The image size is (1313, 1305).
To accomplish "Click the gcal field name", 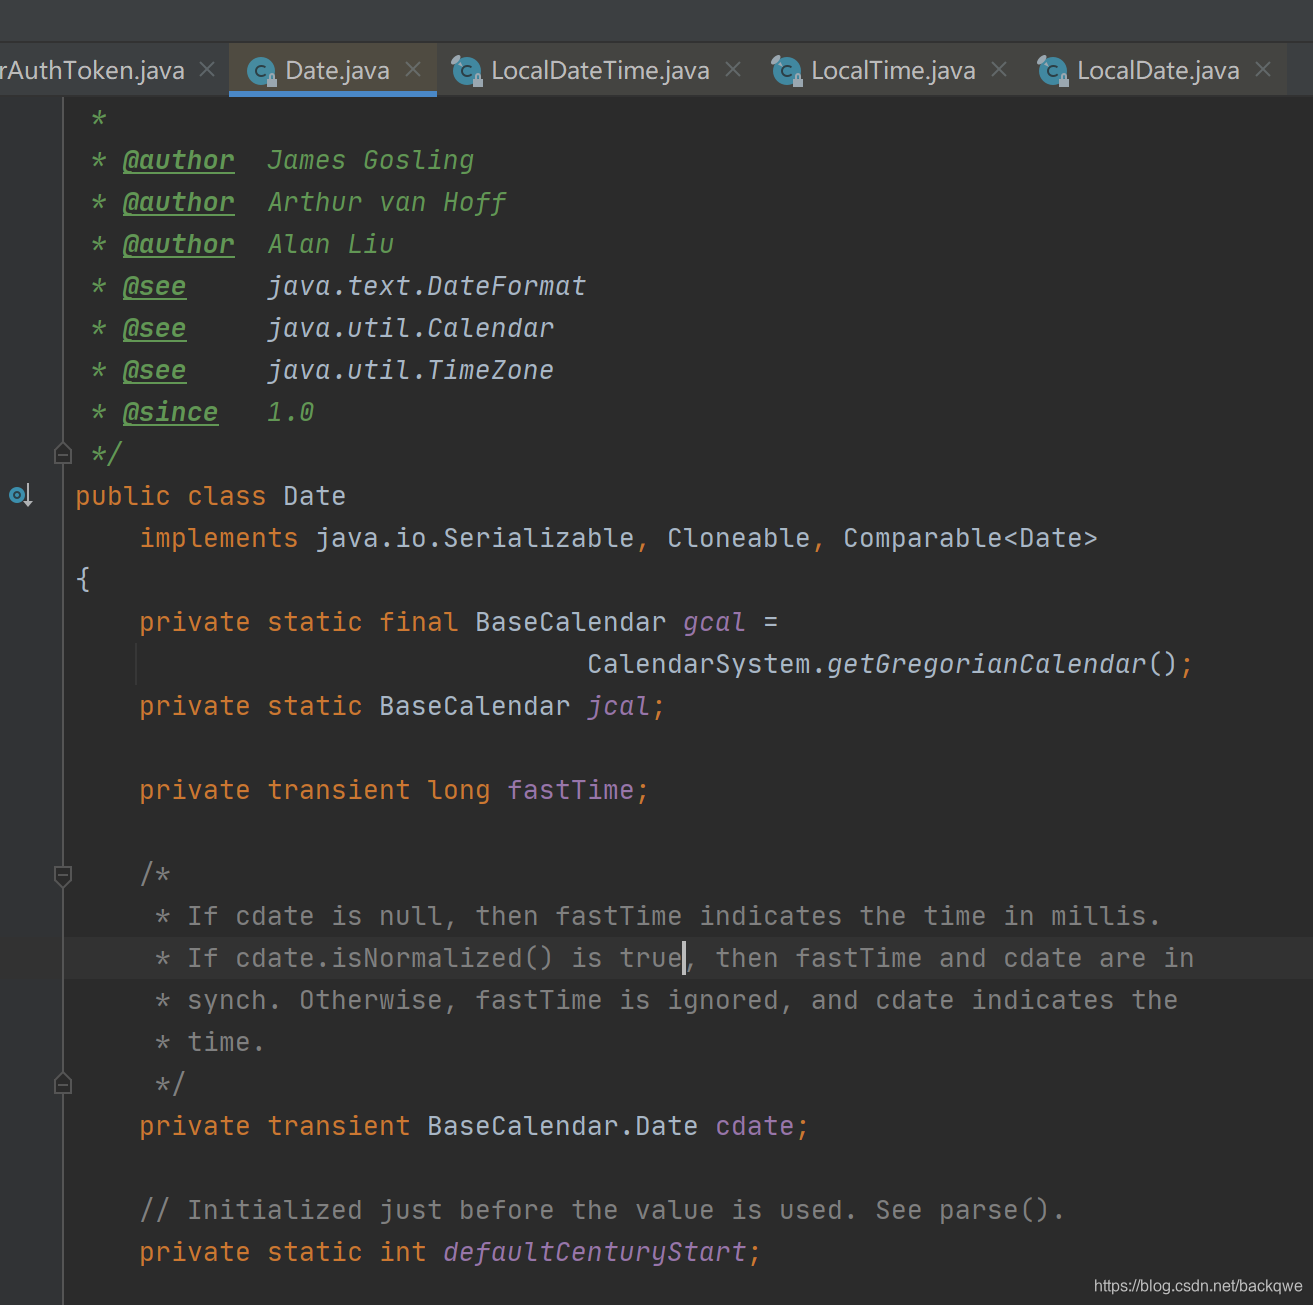I will (715, 622).
